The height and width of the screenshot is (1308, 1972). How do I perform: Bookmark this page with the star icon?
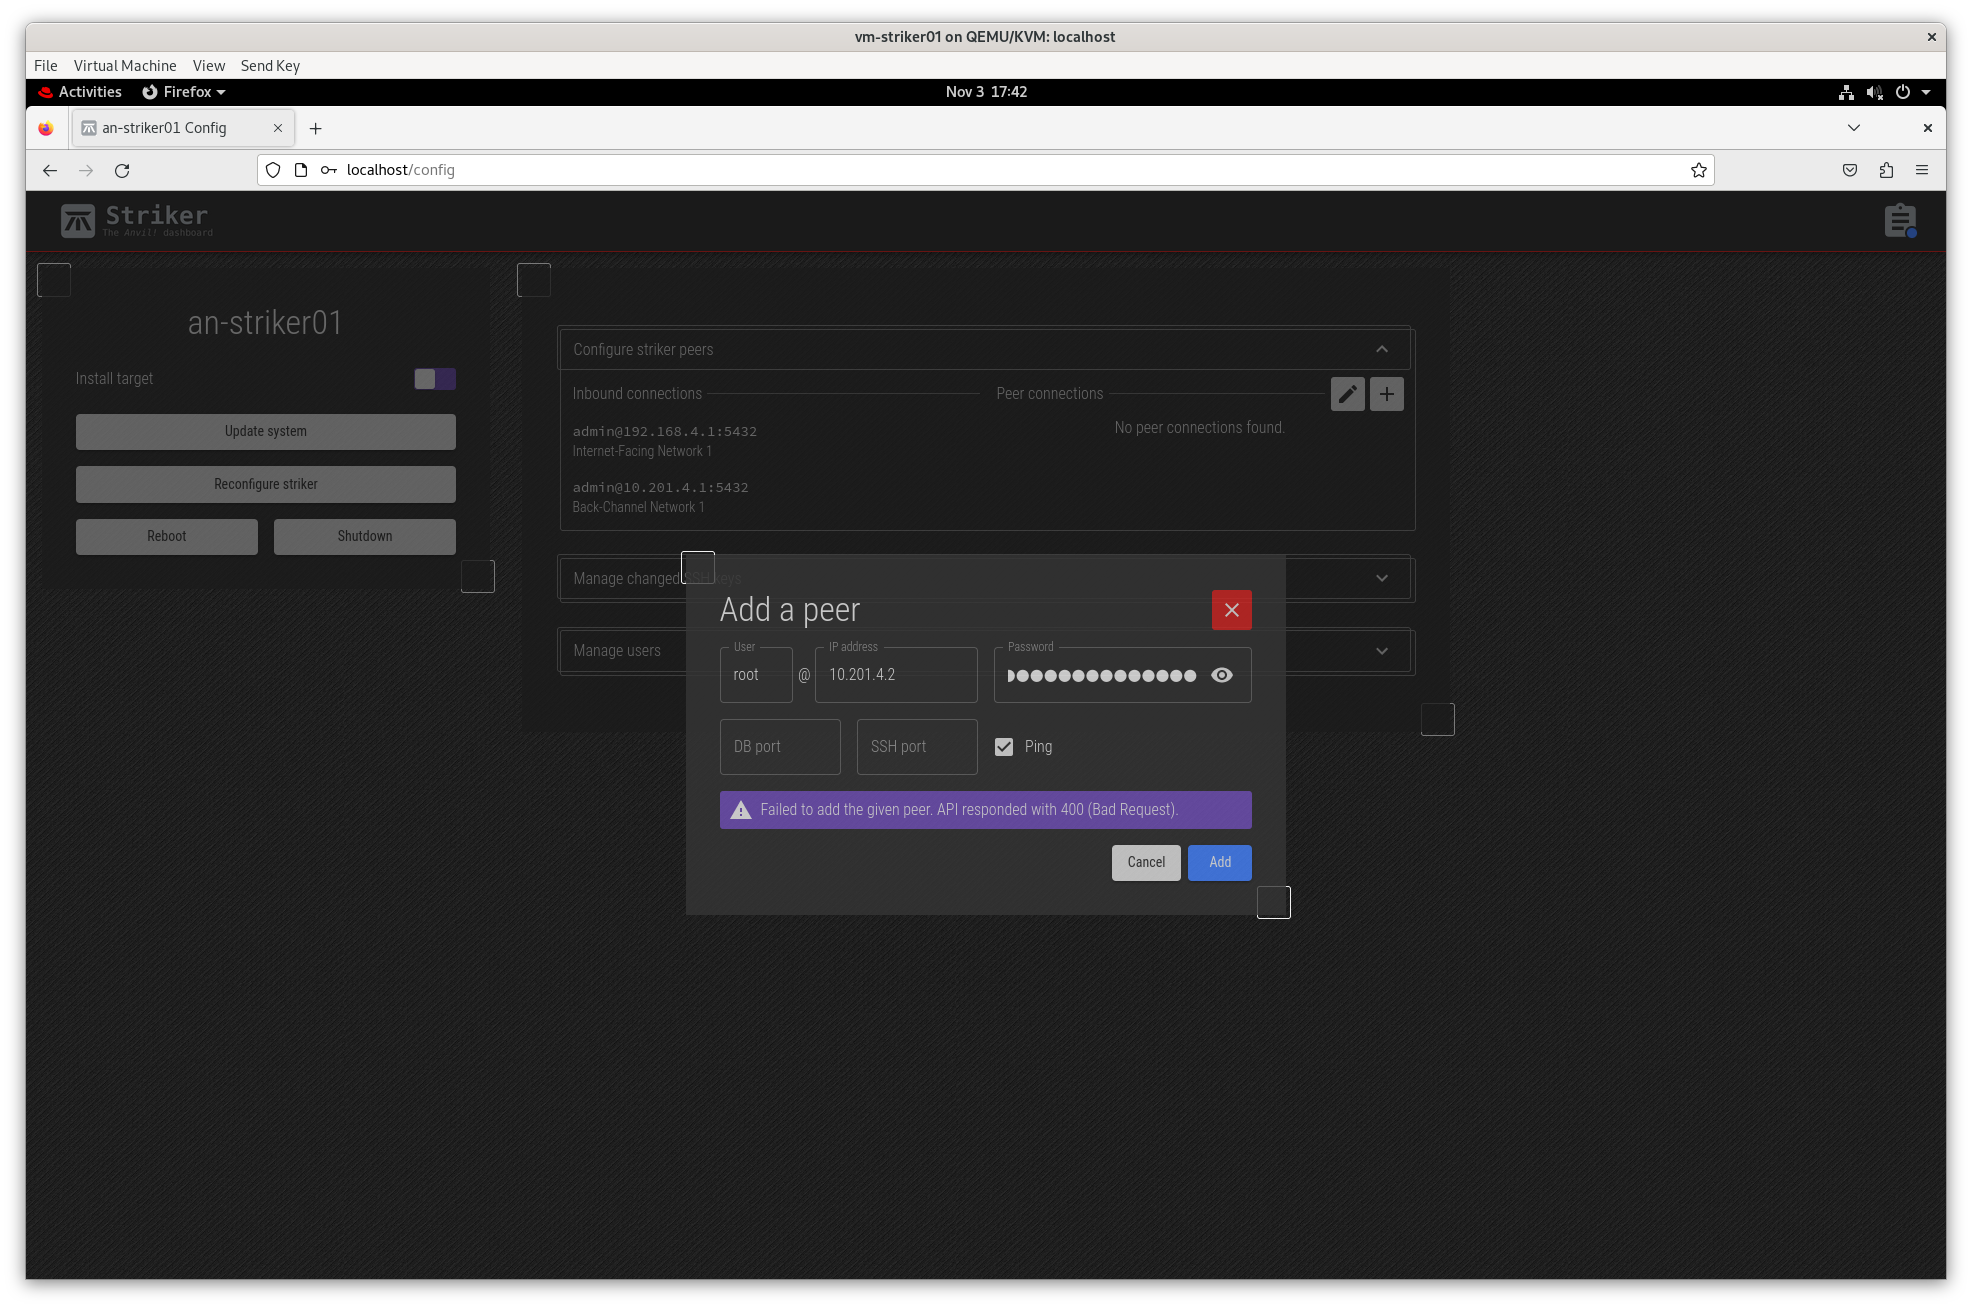pyautogui.click(x=1698, y=170)
